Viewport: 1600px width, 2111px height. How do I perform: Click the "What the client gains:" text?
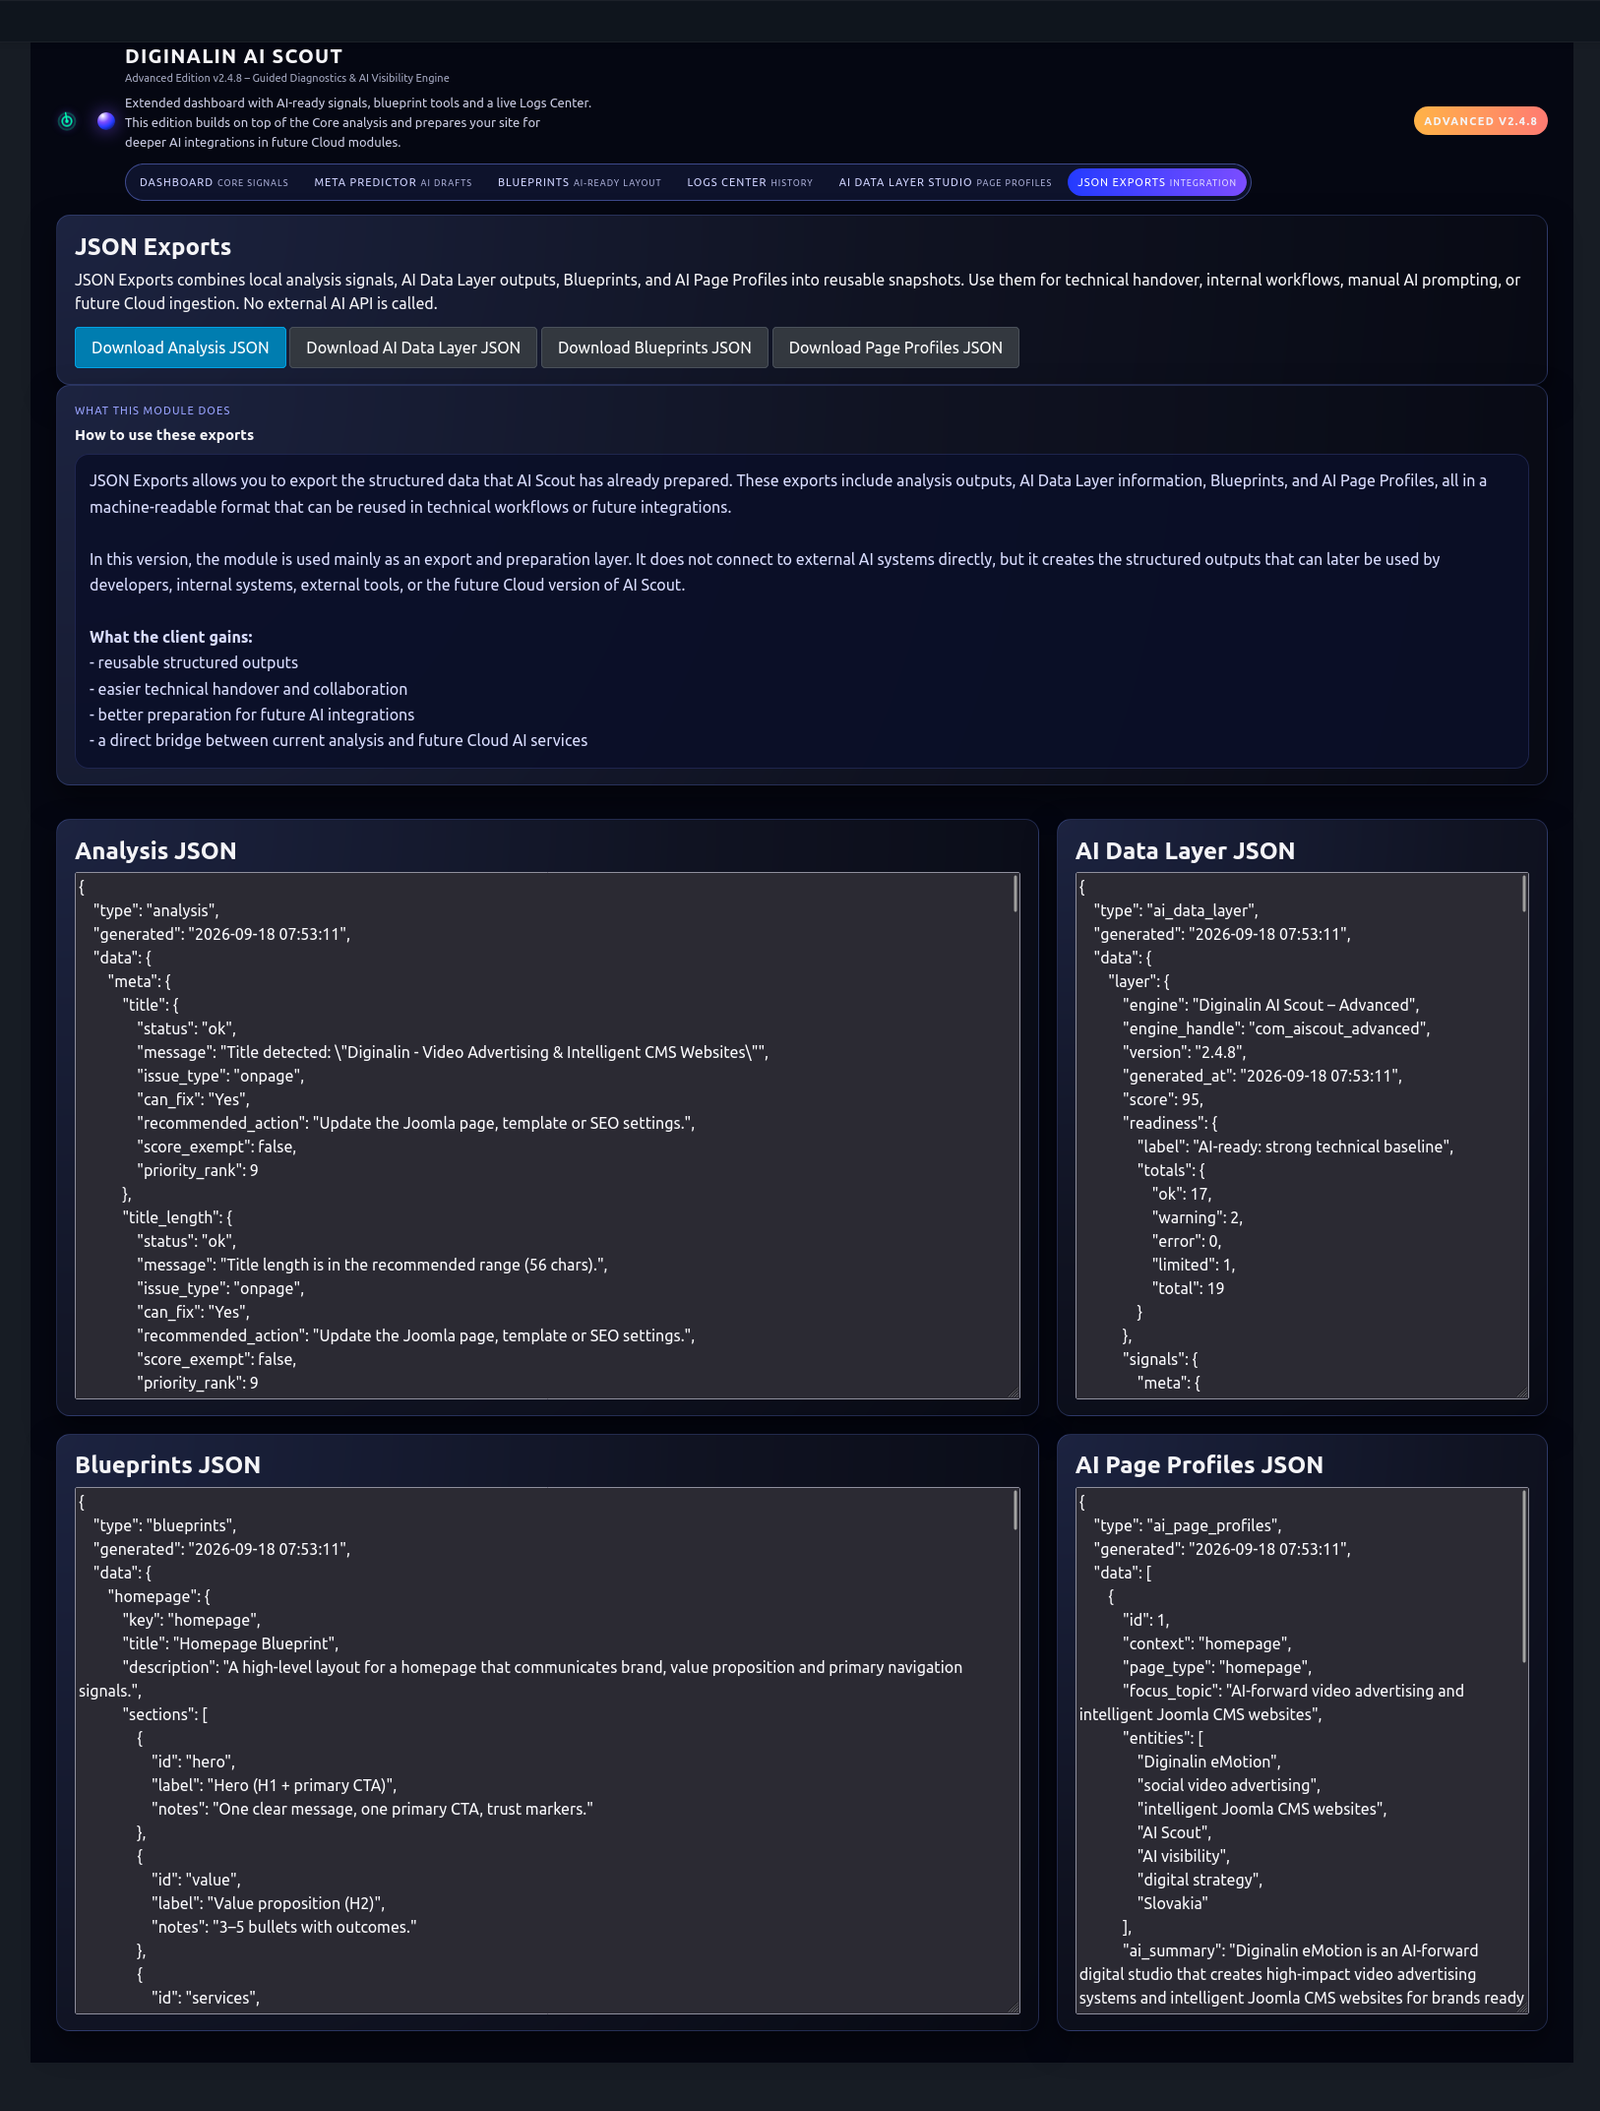coord(171,637)
